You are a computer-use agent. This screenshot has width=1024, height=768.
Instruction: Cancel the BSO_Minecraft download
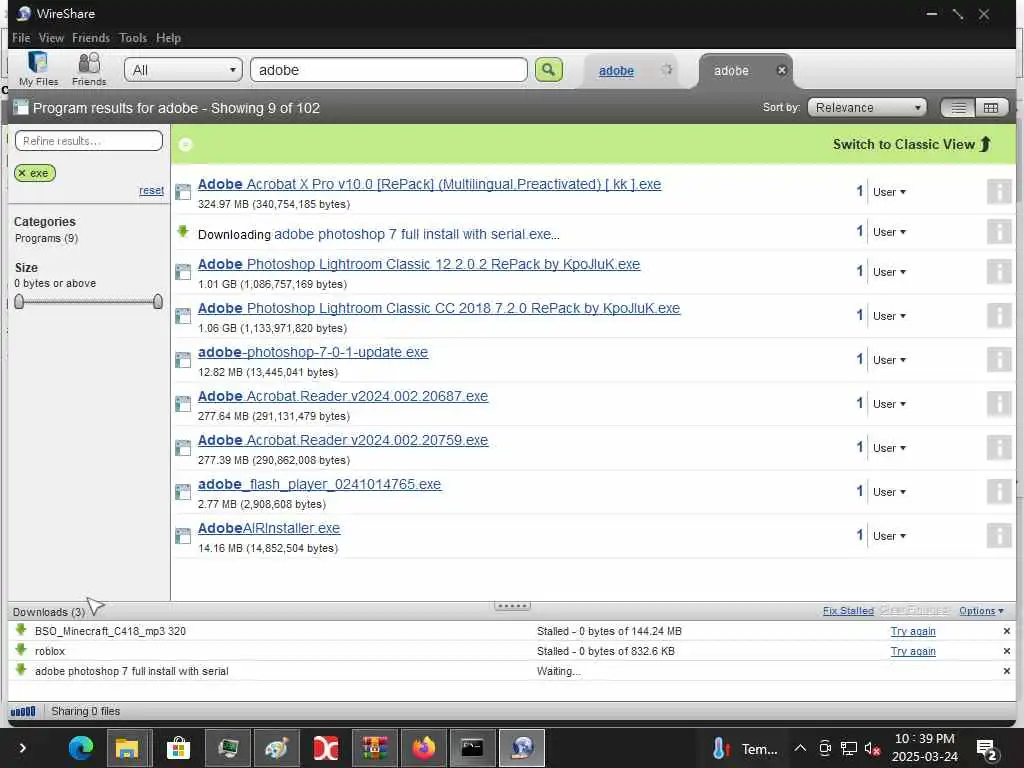pyautogui.click(x=1006, y=631)
